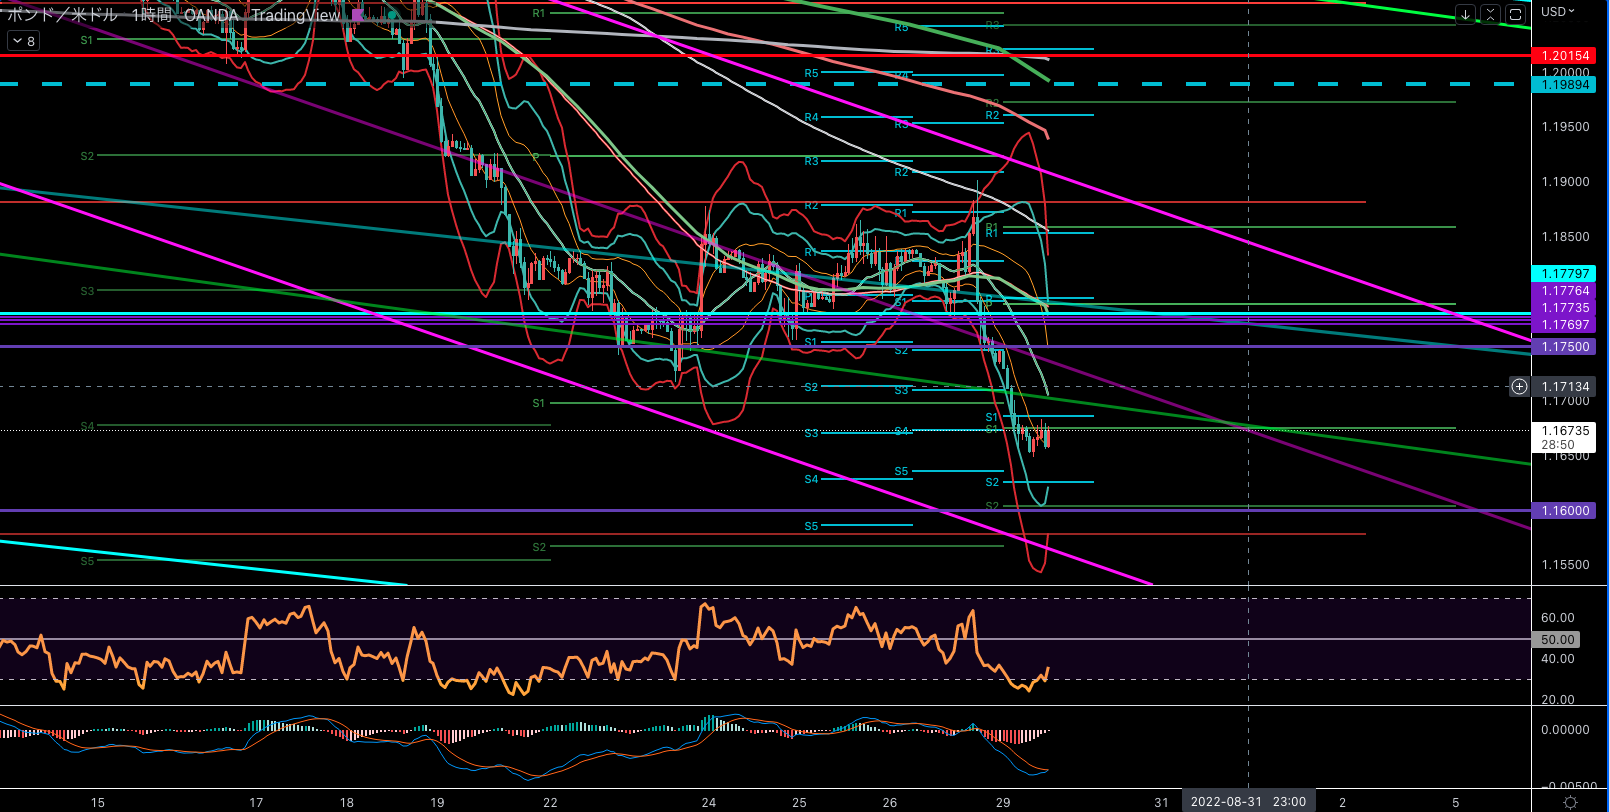Click the purple 1.16000 price level label

coord(1565,511)
